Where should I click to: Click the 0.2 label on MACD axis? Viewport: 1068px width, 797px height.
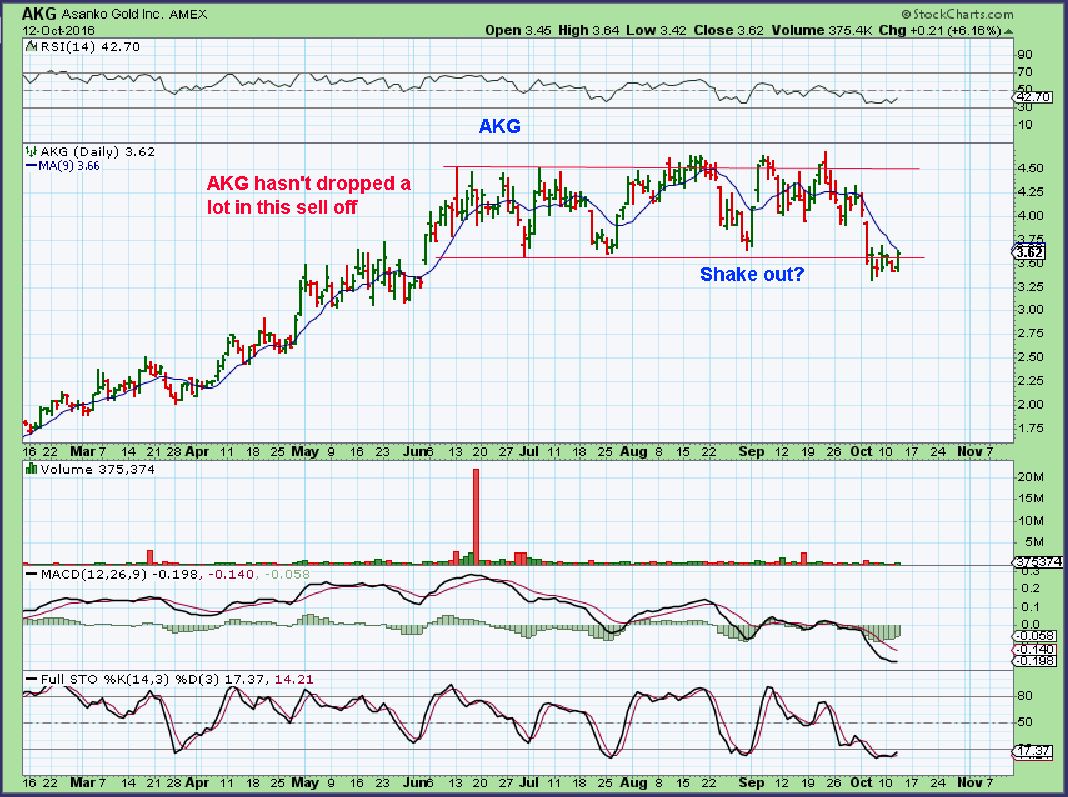coord(1031,588)
